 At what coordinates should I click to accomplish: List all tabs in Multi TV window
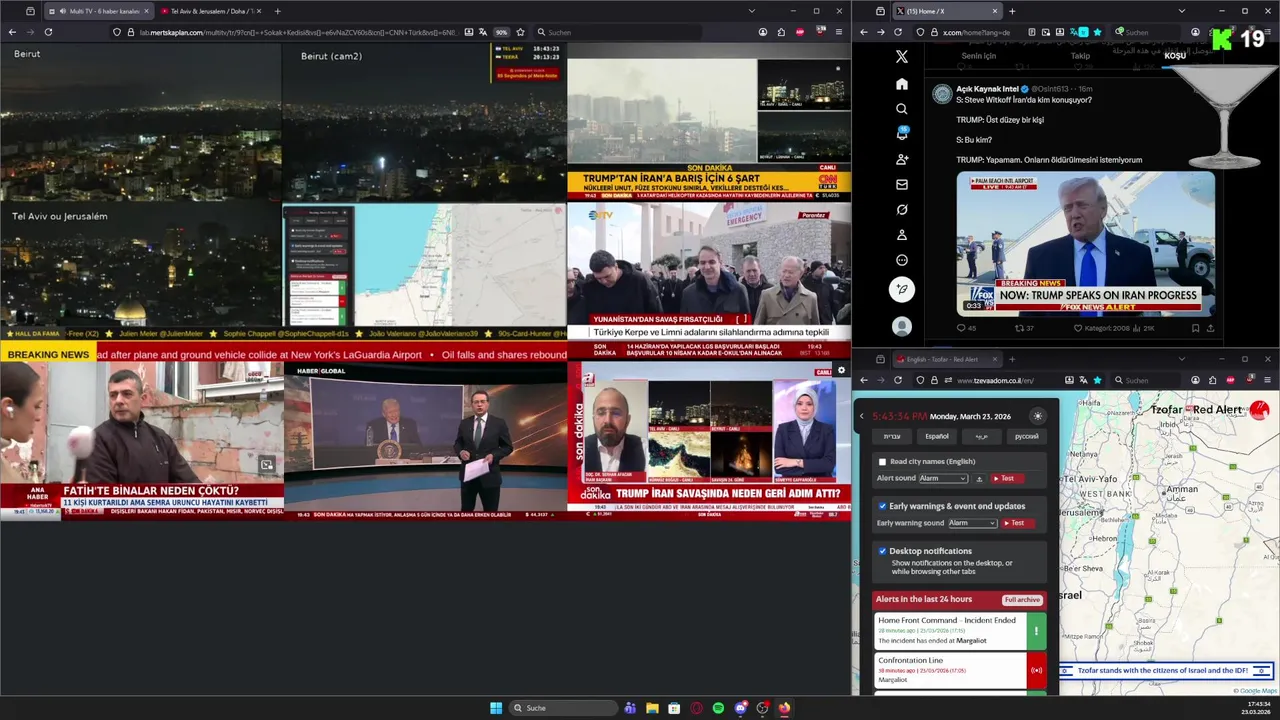751,11
